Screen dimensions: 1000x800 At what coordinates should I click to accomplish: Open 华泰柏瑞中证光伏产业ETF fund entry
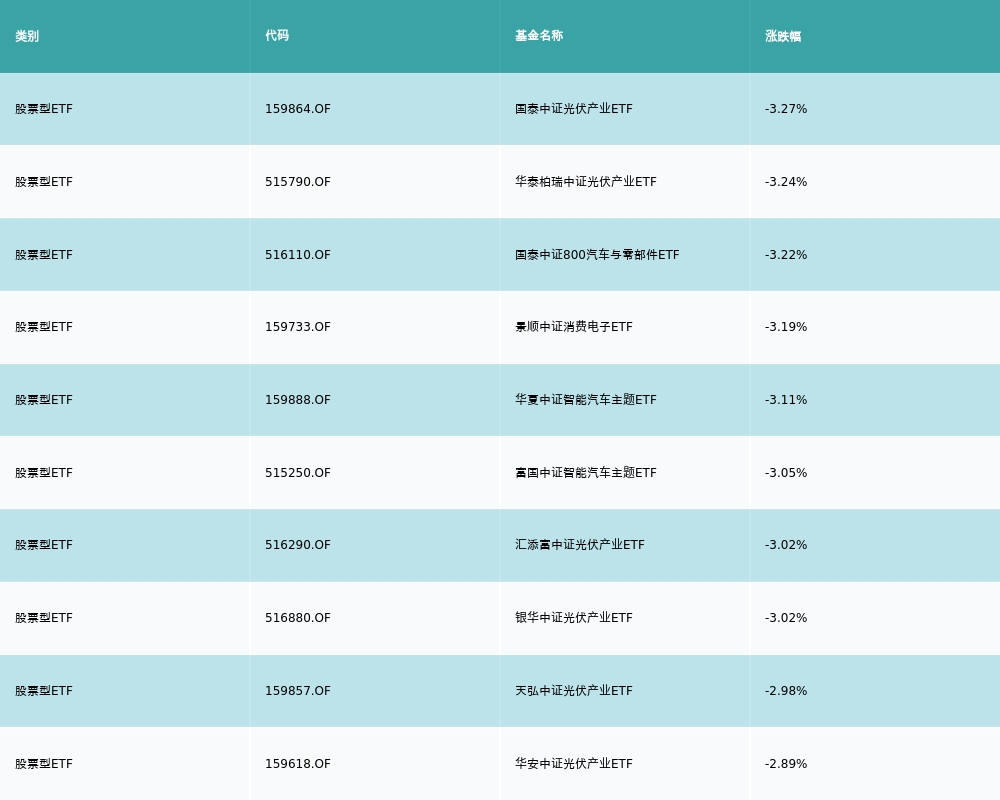click(x=586, y=182)
